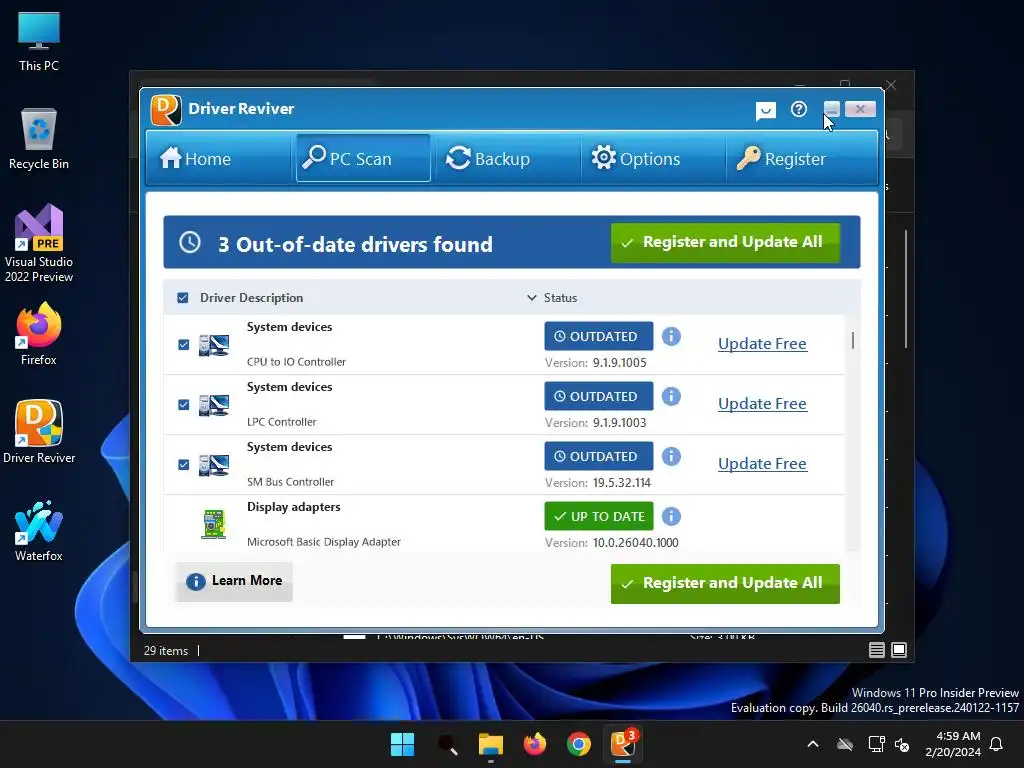Click the Display adapters circuit board icon
The image size is (1024, 768).
coord(214,524)
